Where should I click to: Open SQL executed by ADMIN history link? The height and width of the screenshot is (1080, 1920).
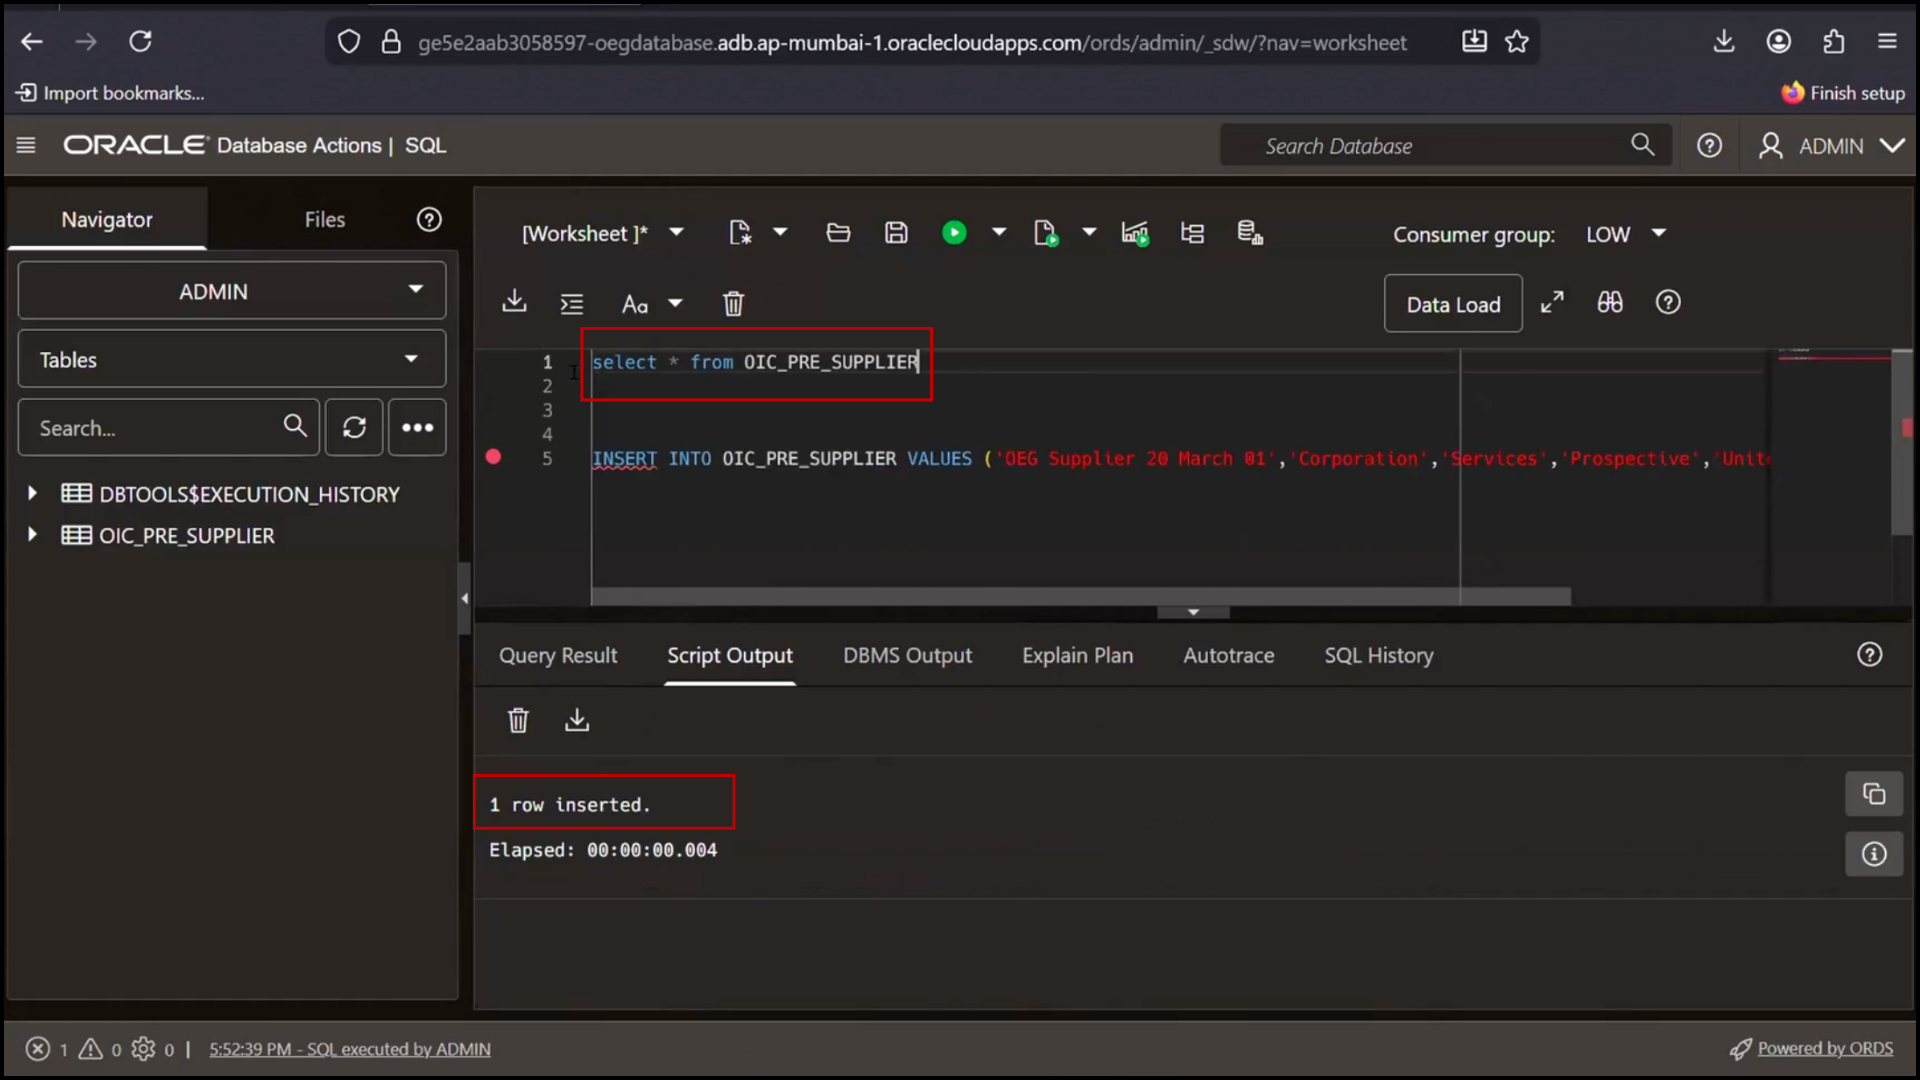point(350,1048)
